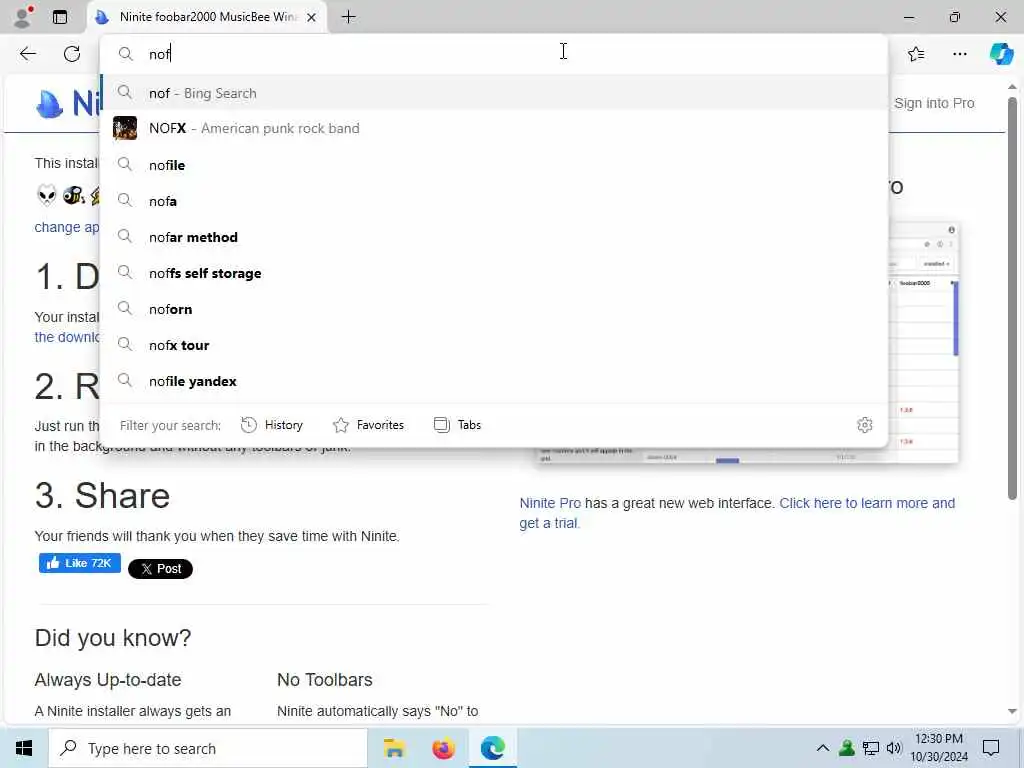Open a new tab with plus
Screen dimensions: 1024x768
349,17
